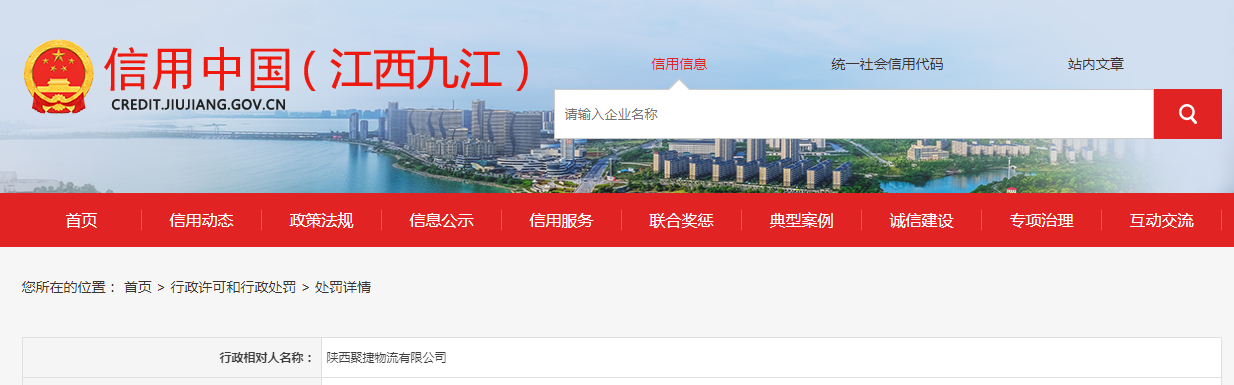Click 行政许可和行政处罚 breadcrumb link

tap(233, 287)
